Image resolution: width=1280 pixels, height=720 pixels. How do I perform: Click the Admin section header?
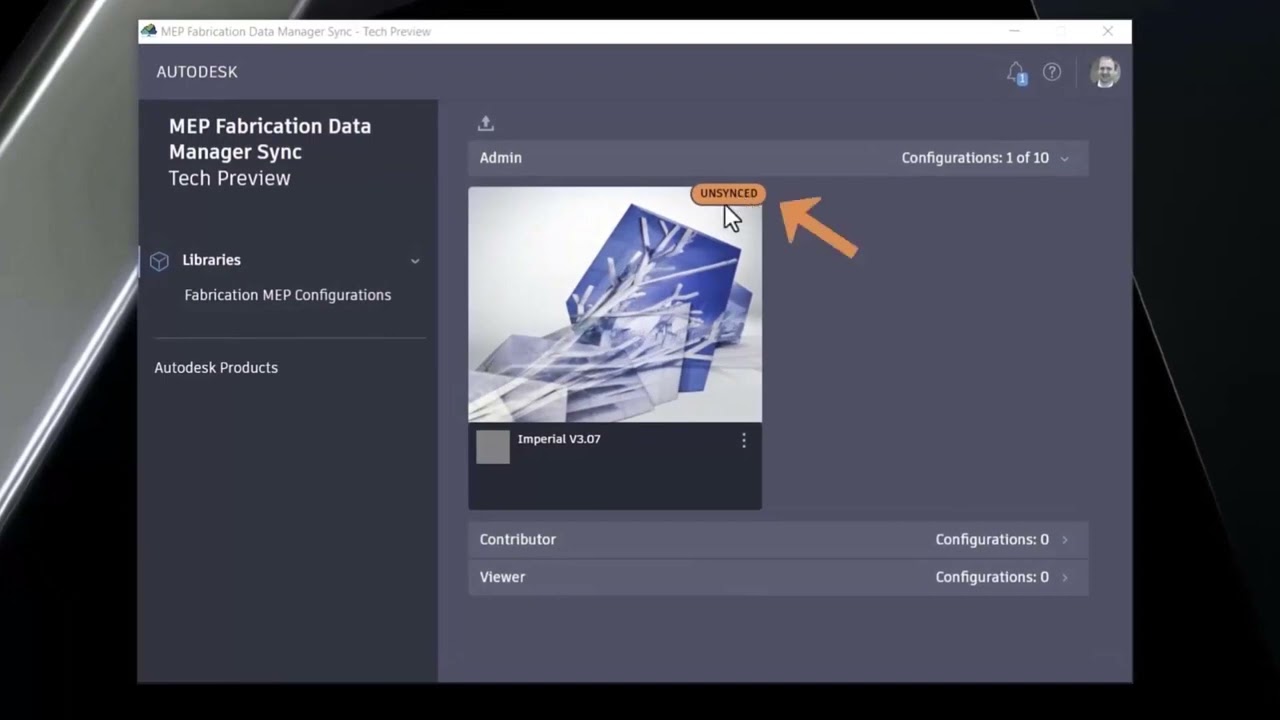pos(778,158)
